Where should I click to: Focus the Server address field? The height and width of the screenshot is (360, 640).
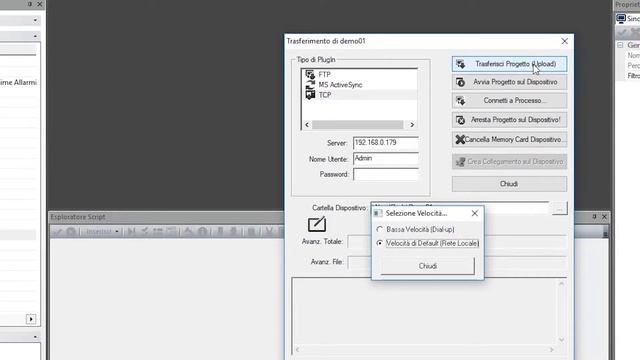(x=386, y=143)
